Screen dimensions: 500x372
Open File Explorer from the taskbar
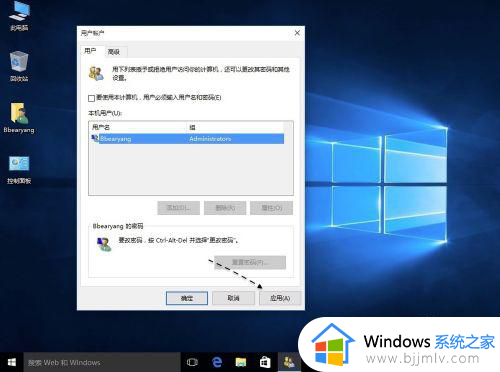pos(241,362)
